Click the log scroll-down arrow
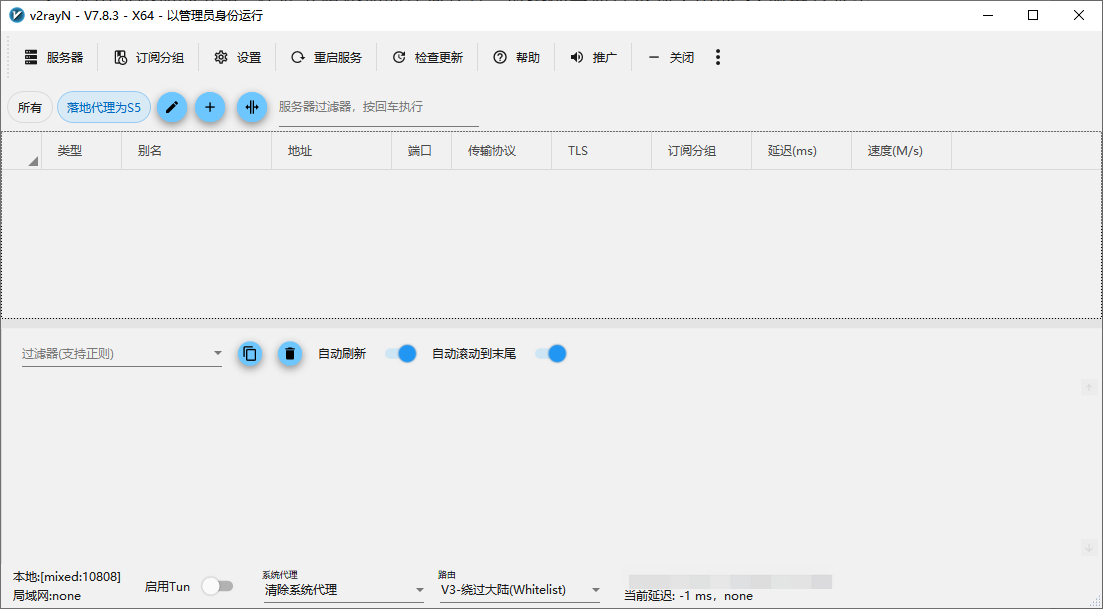The width and height of the screenshot is (1103, 609). [x=1089, y=548]
